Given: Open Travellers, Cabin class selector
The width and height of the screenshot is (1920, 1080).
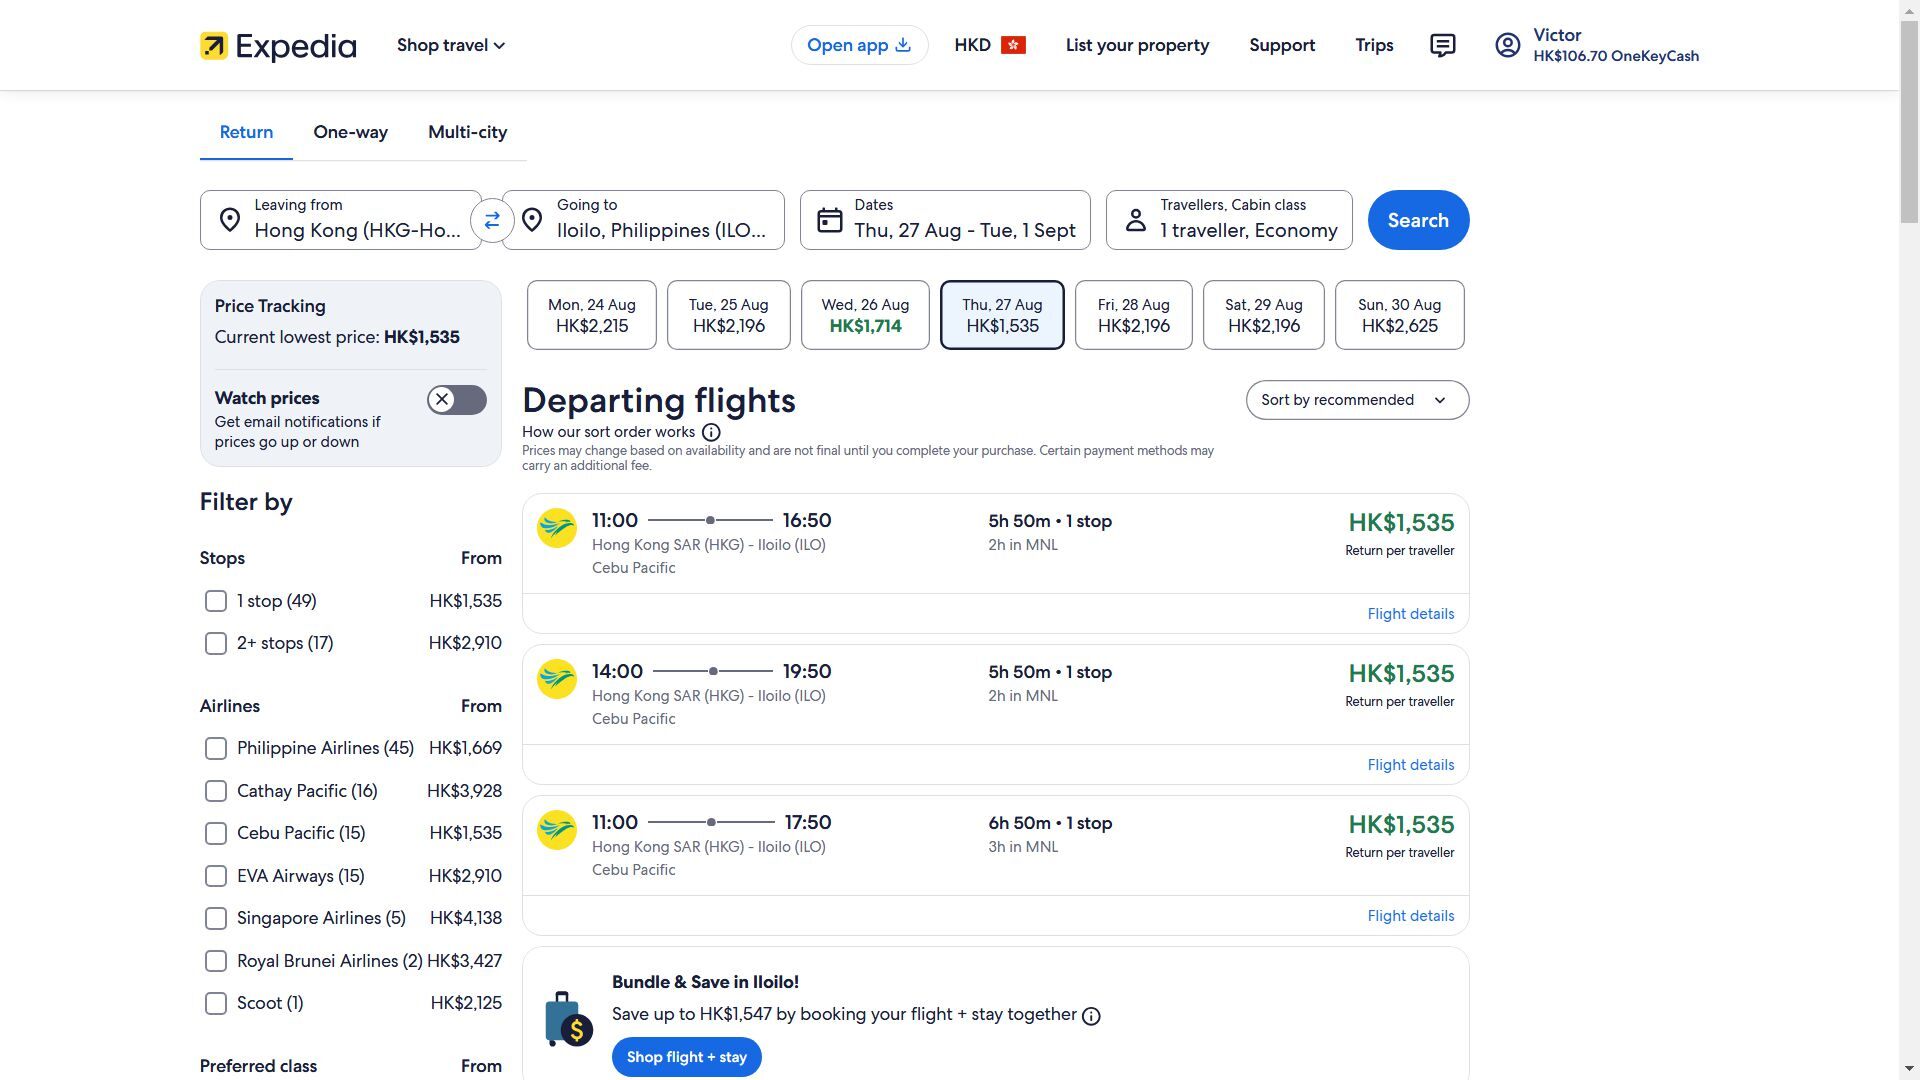Looking at the screenshot, I should coord(1228,220).
